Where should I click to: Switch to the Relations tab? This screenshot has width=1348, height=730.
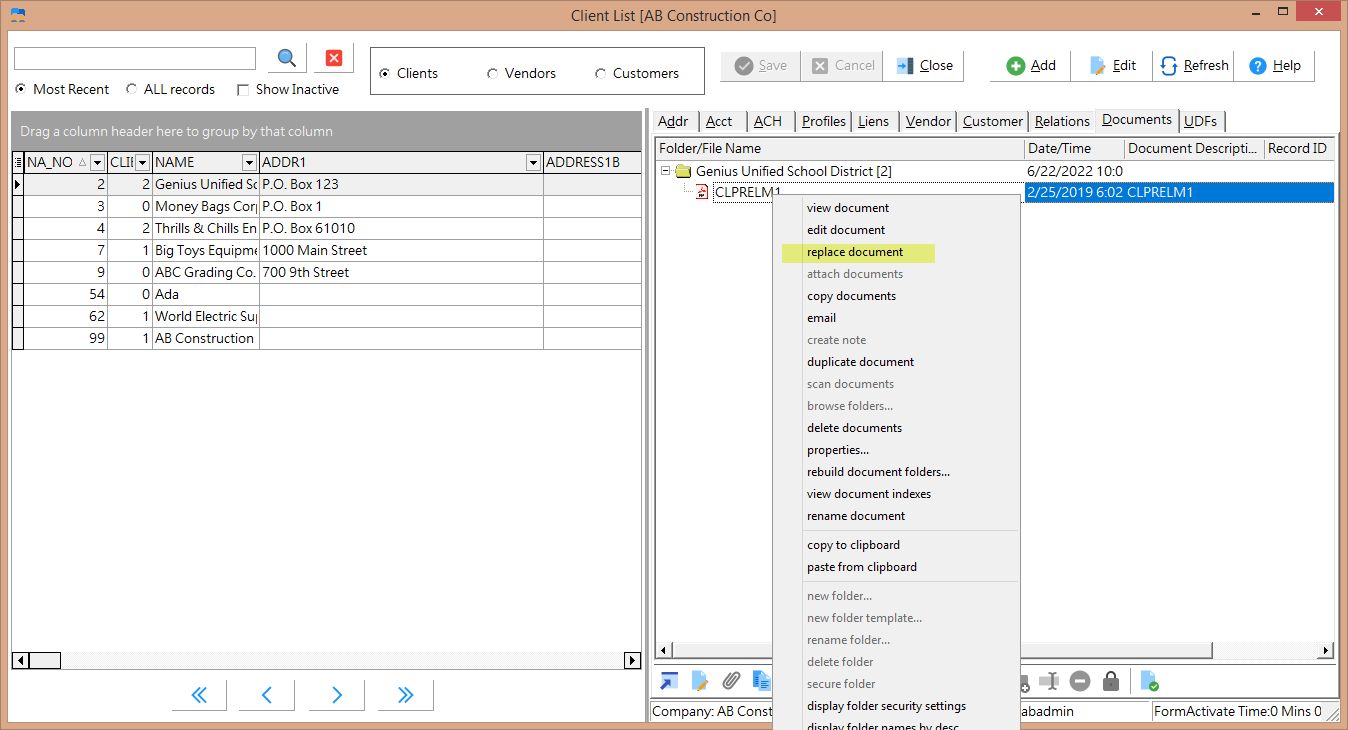coord(1062,121)
